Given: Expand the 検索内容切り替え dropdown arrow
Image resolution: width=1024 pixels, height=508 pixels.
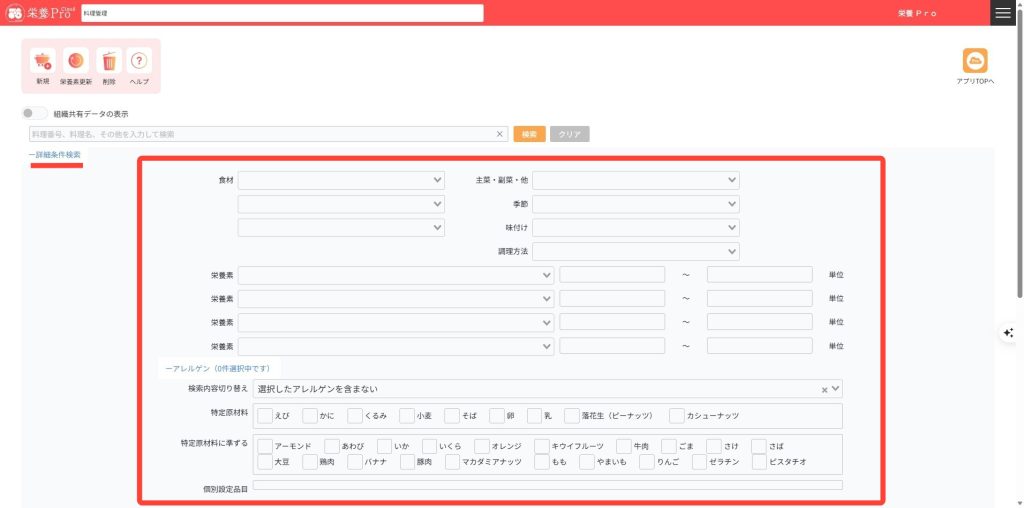Looking at the screenshot, I should (836, 389).
